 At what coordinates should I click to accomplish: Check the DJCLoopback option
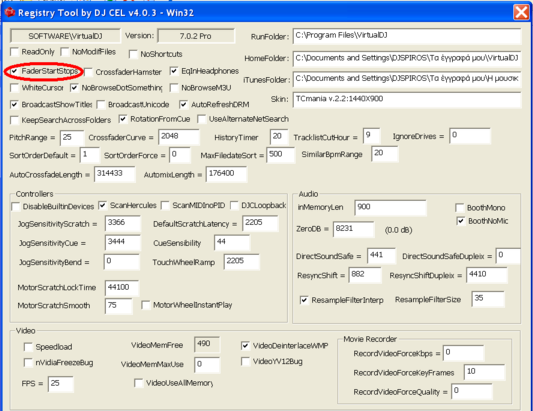pos(234,205)
